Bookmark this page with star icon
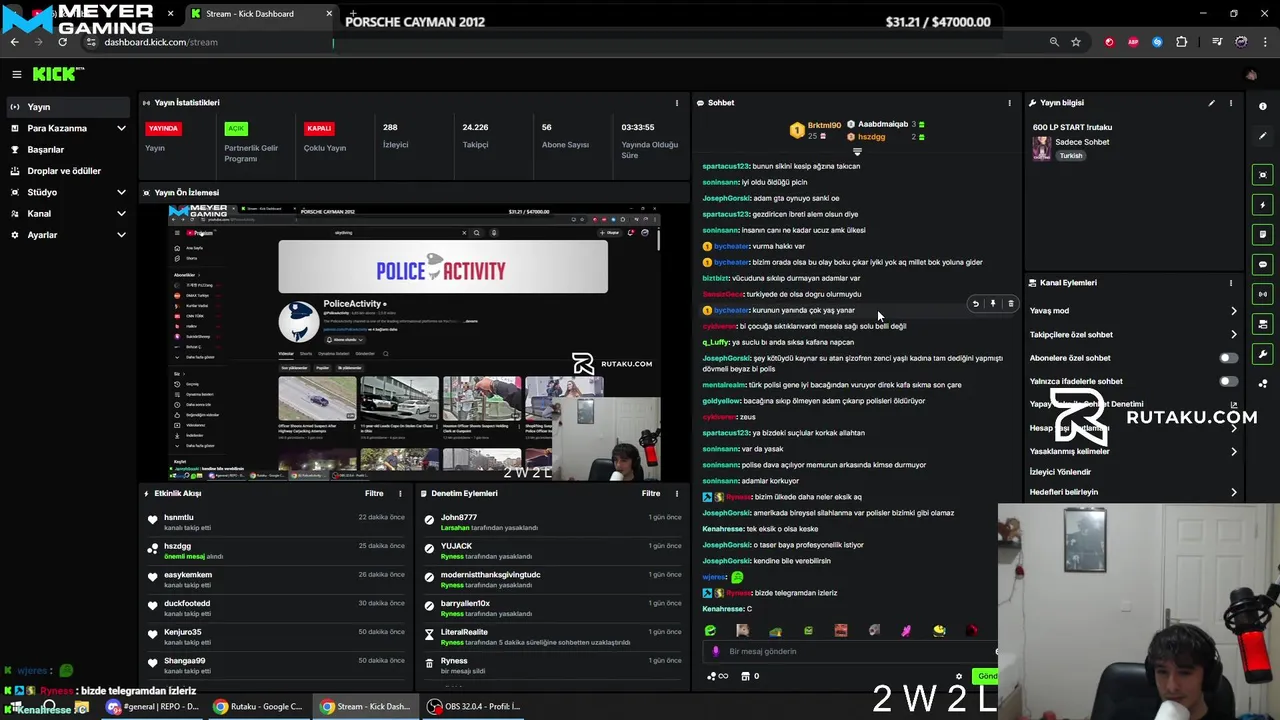This screenshot has width=1280, height=720. [1076, 42]
